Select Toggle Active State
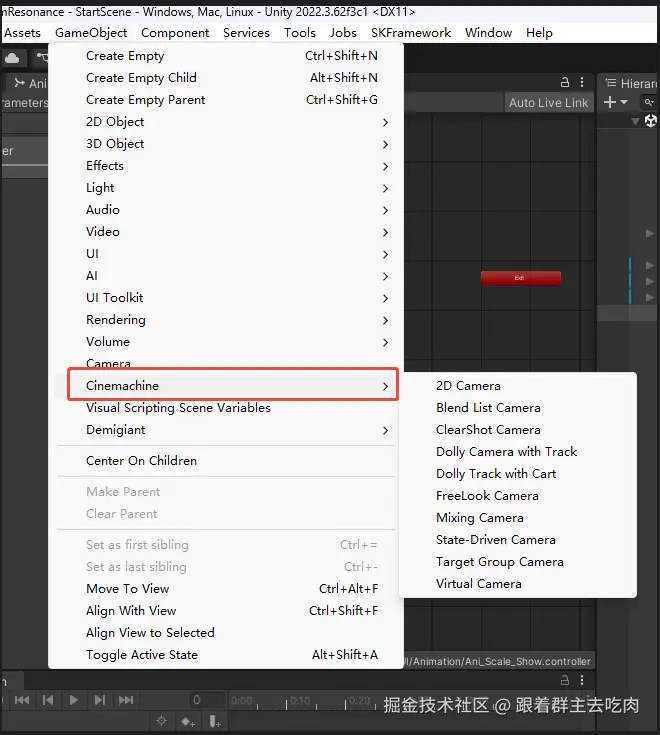Image resolution: width=660 pixels, height=735 pixels. tap(226, 655)
